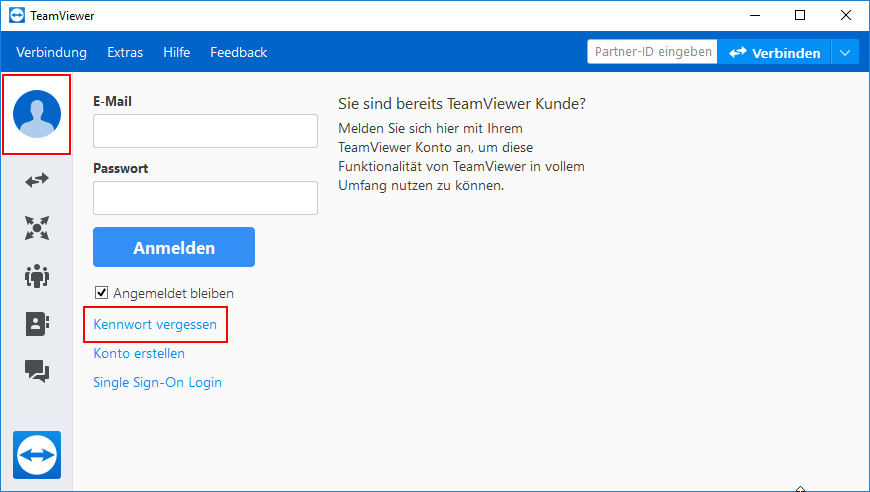Open the Remote Control arrows sidebar icon
870x492 pixels.
(37, 180)
